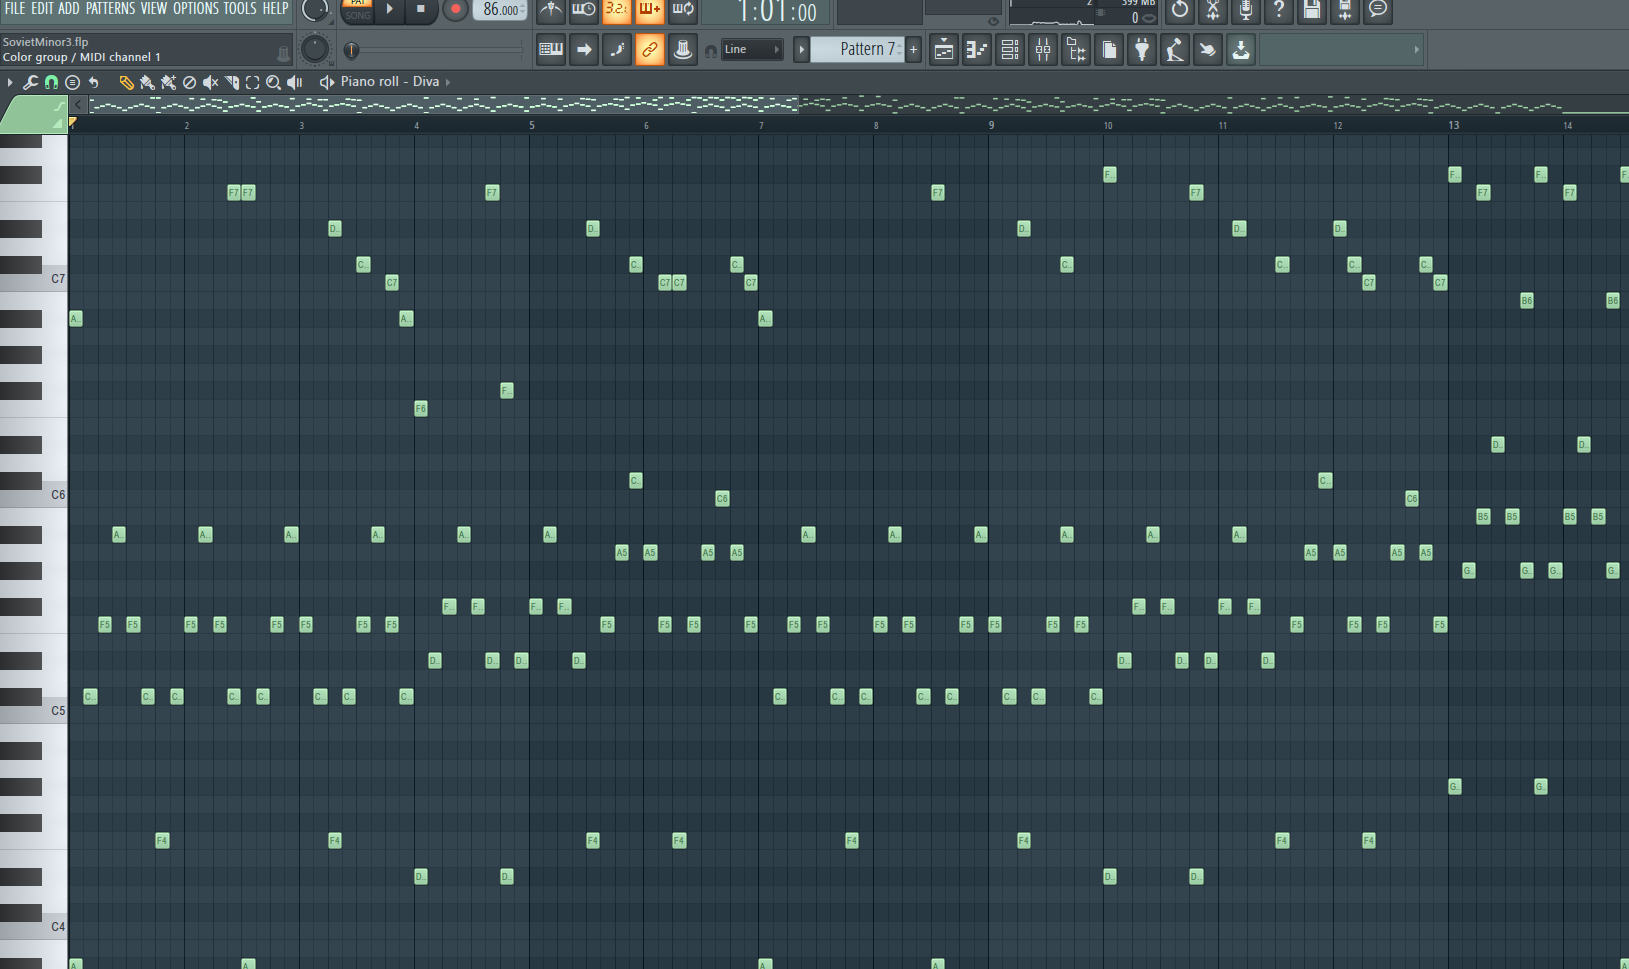The height and width of the screenshot is (969, 1629).
Task: Click the help question mark icon
Action: [x=1279, y=10]
